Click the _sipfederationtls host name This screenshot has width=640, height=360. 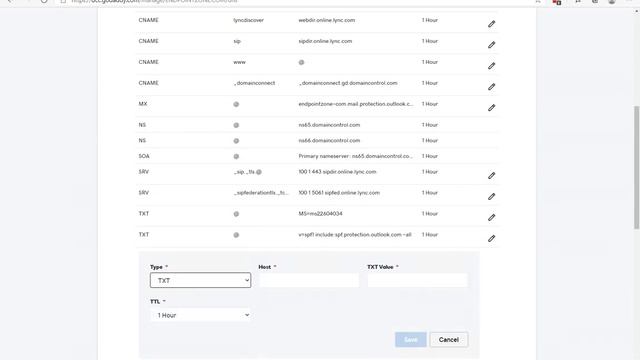point(261,193)
